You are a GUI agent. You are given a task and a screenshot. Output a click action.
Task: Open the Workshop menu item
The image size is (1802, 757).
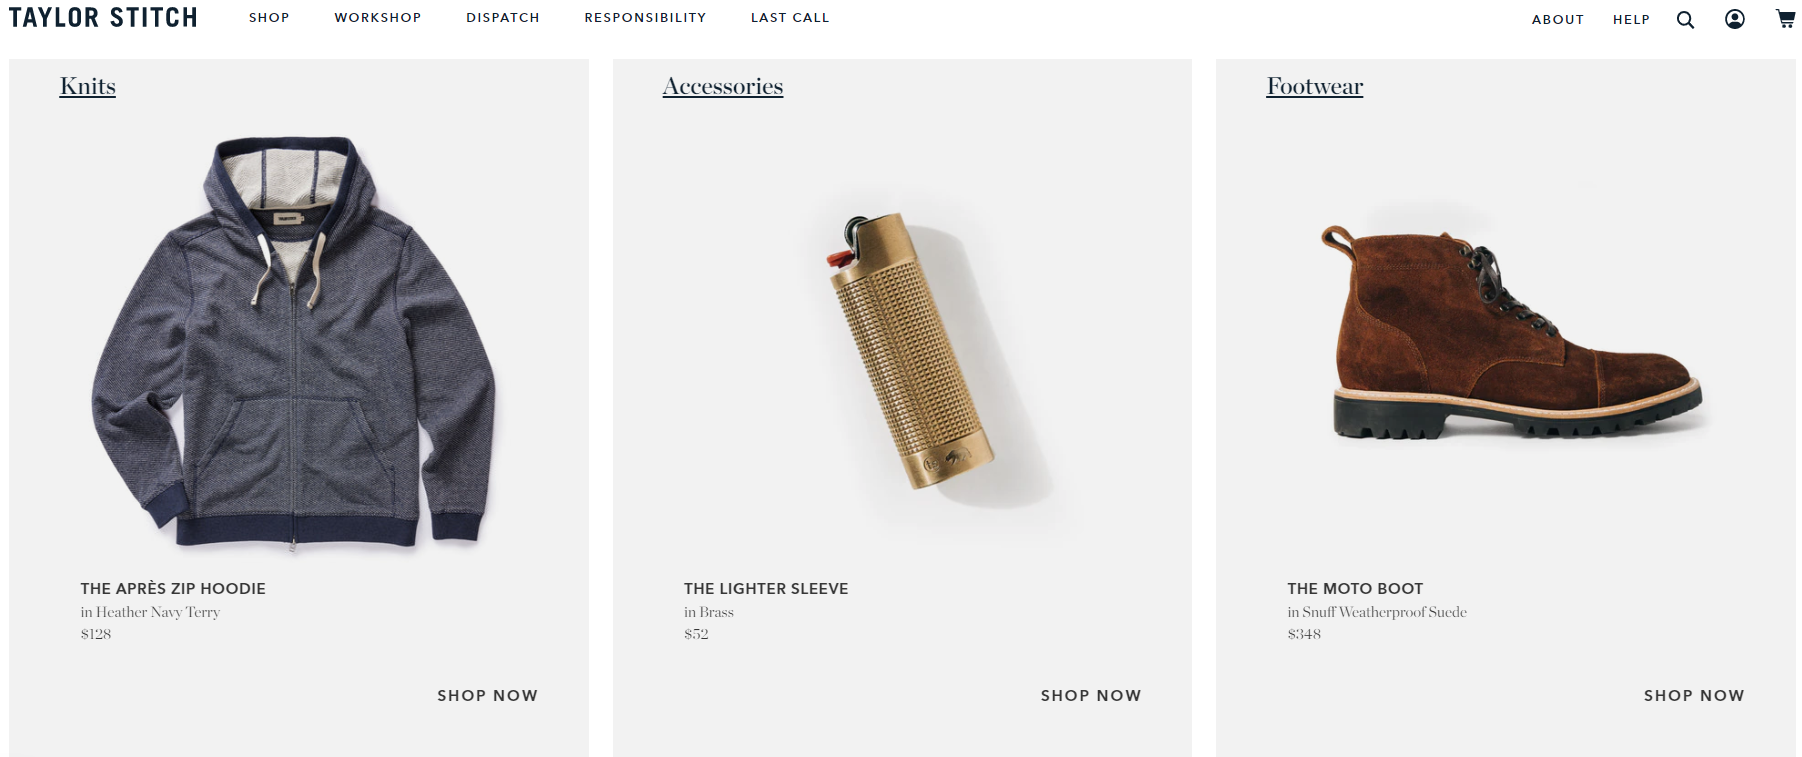coord(378,18)
